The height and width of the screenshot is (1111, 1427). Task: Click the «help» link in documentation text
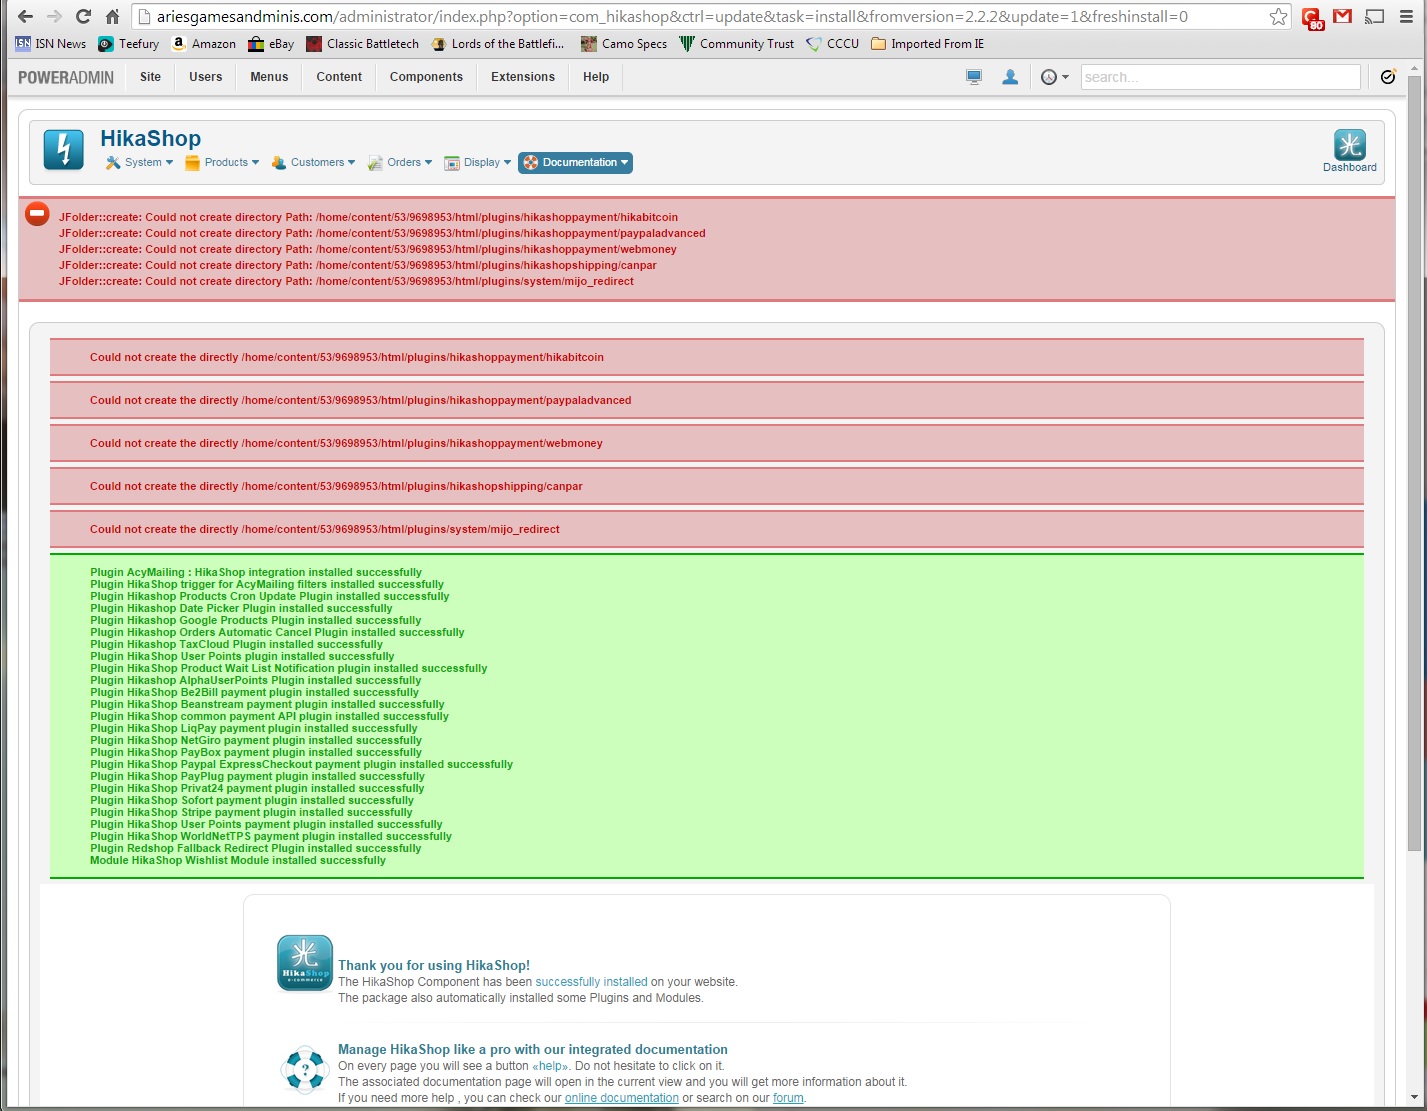550,1066
